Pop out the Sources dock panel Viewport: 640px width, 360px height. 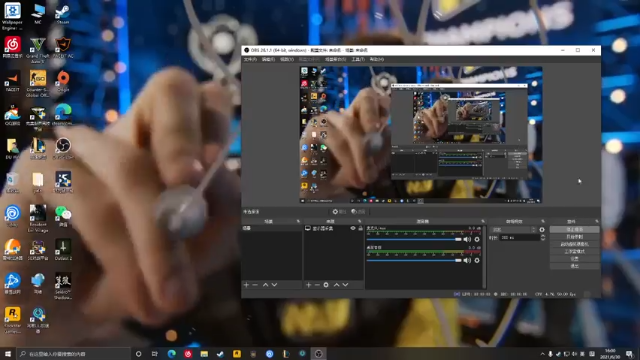click(360, 221)
